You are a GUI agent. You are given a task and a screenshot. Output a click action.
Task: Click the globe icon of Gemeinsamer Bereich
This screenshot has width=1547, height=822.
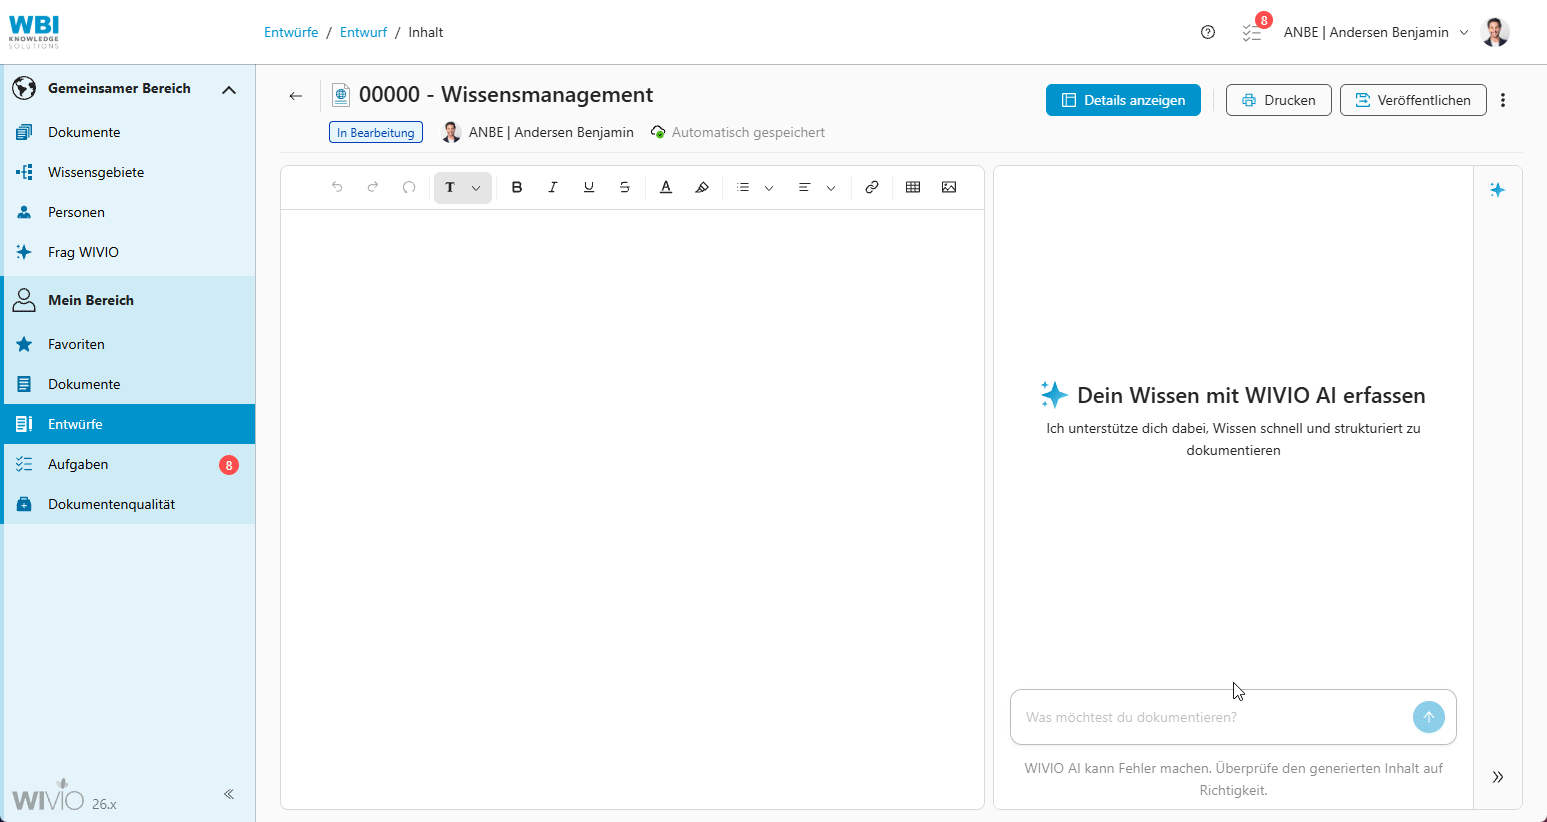24,88
